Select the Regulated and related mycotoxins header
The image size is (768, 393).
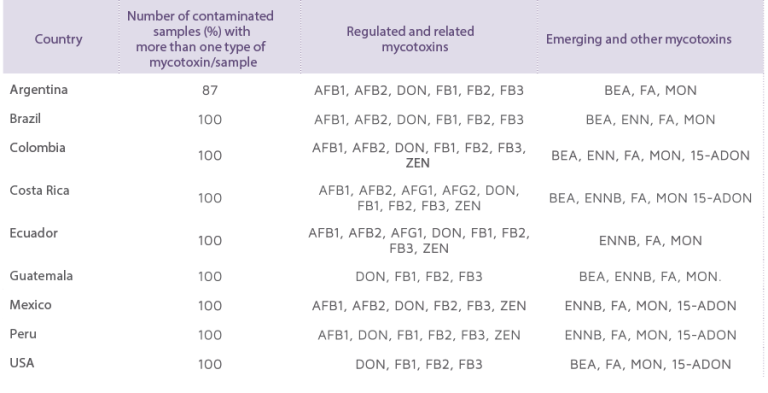pyautogui.click(x=410, y=39)
